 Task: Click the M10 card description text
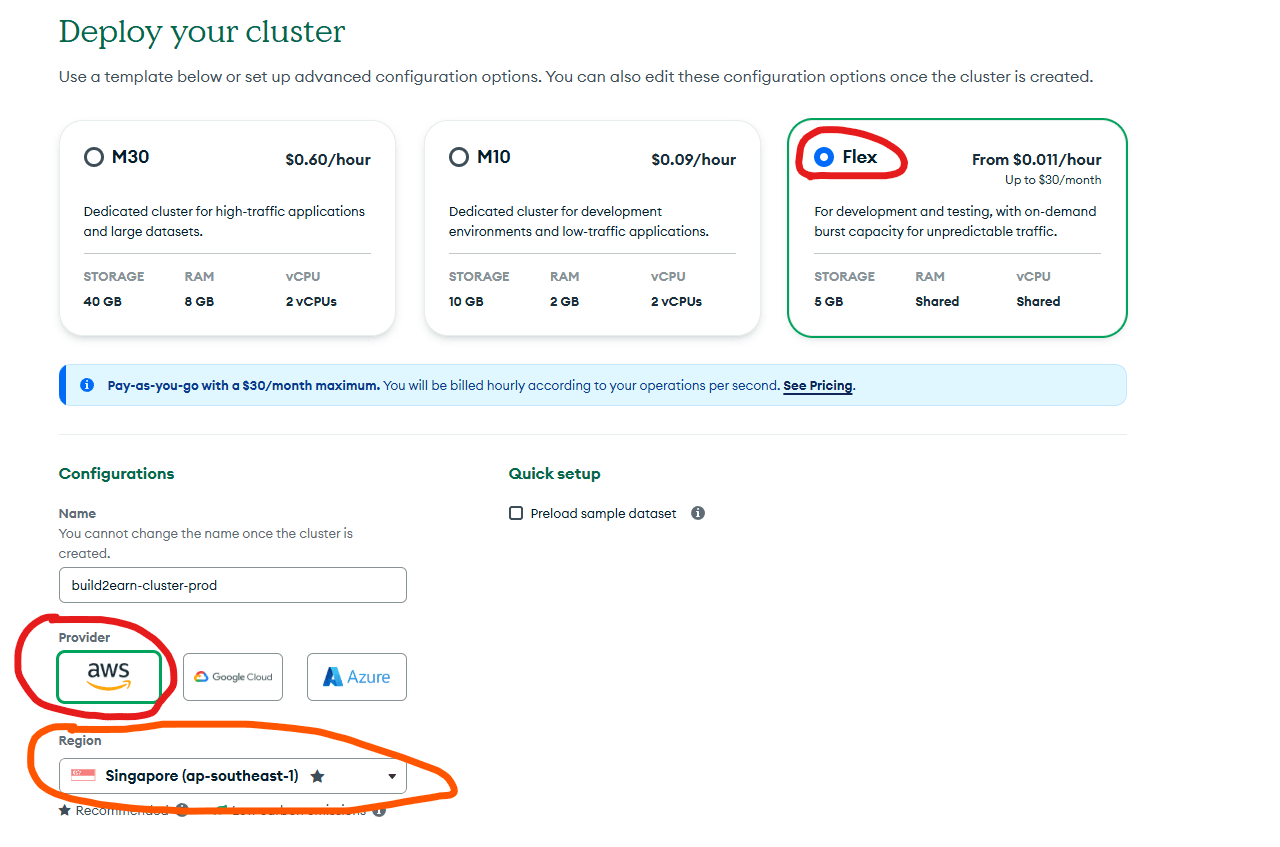(578, 221)
